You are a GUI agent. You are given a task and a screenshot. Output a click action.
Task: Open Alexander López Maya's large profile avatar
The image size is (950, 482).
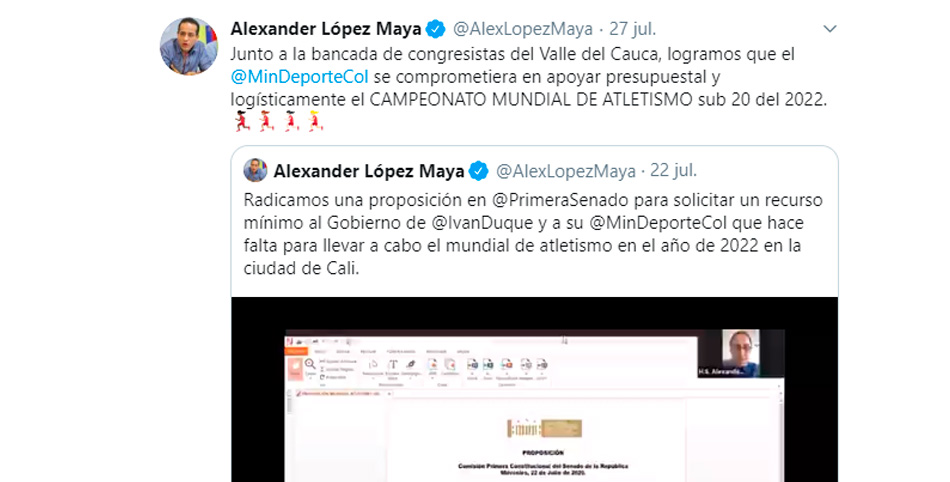188,47
